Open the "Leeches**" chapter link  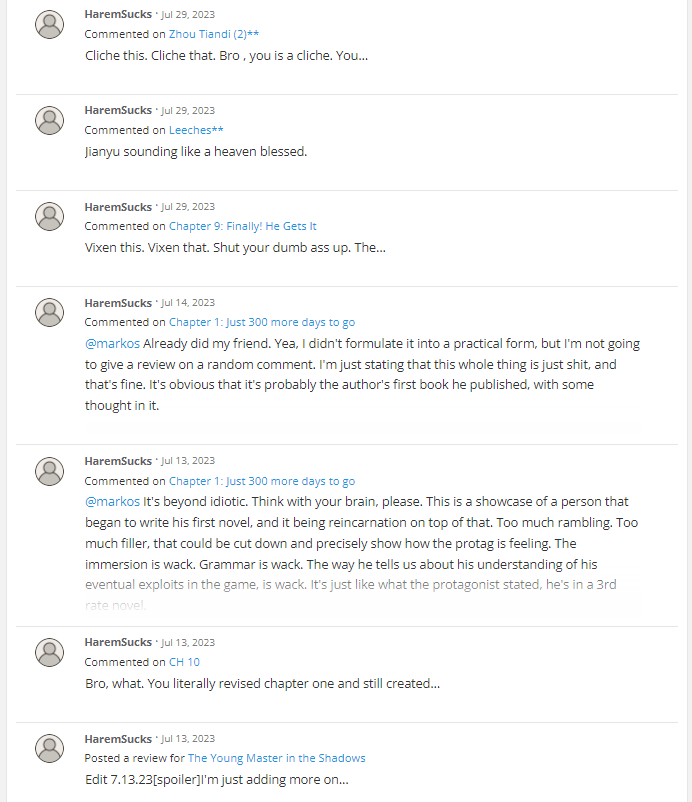pyautogui.click(x=196, y=130)
